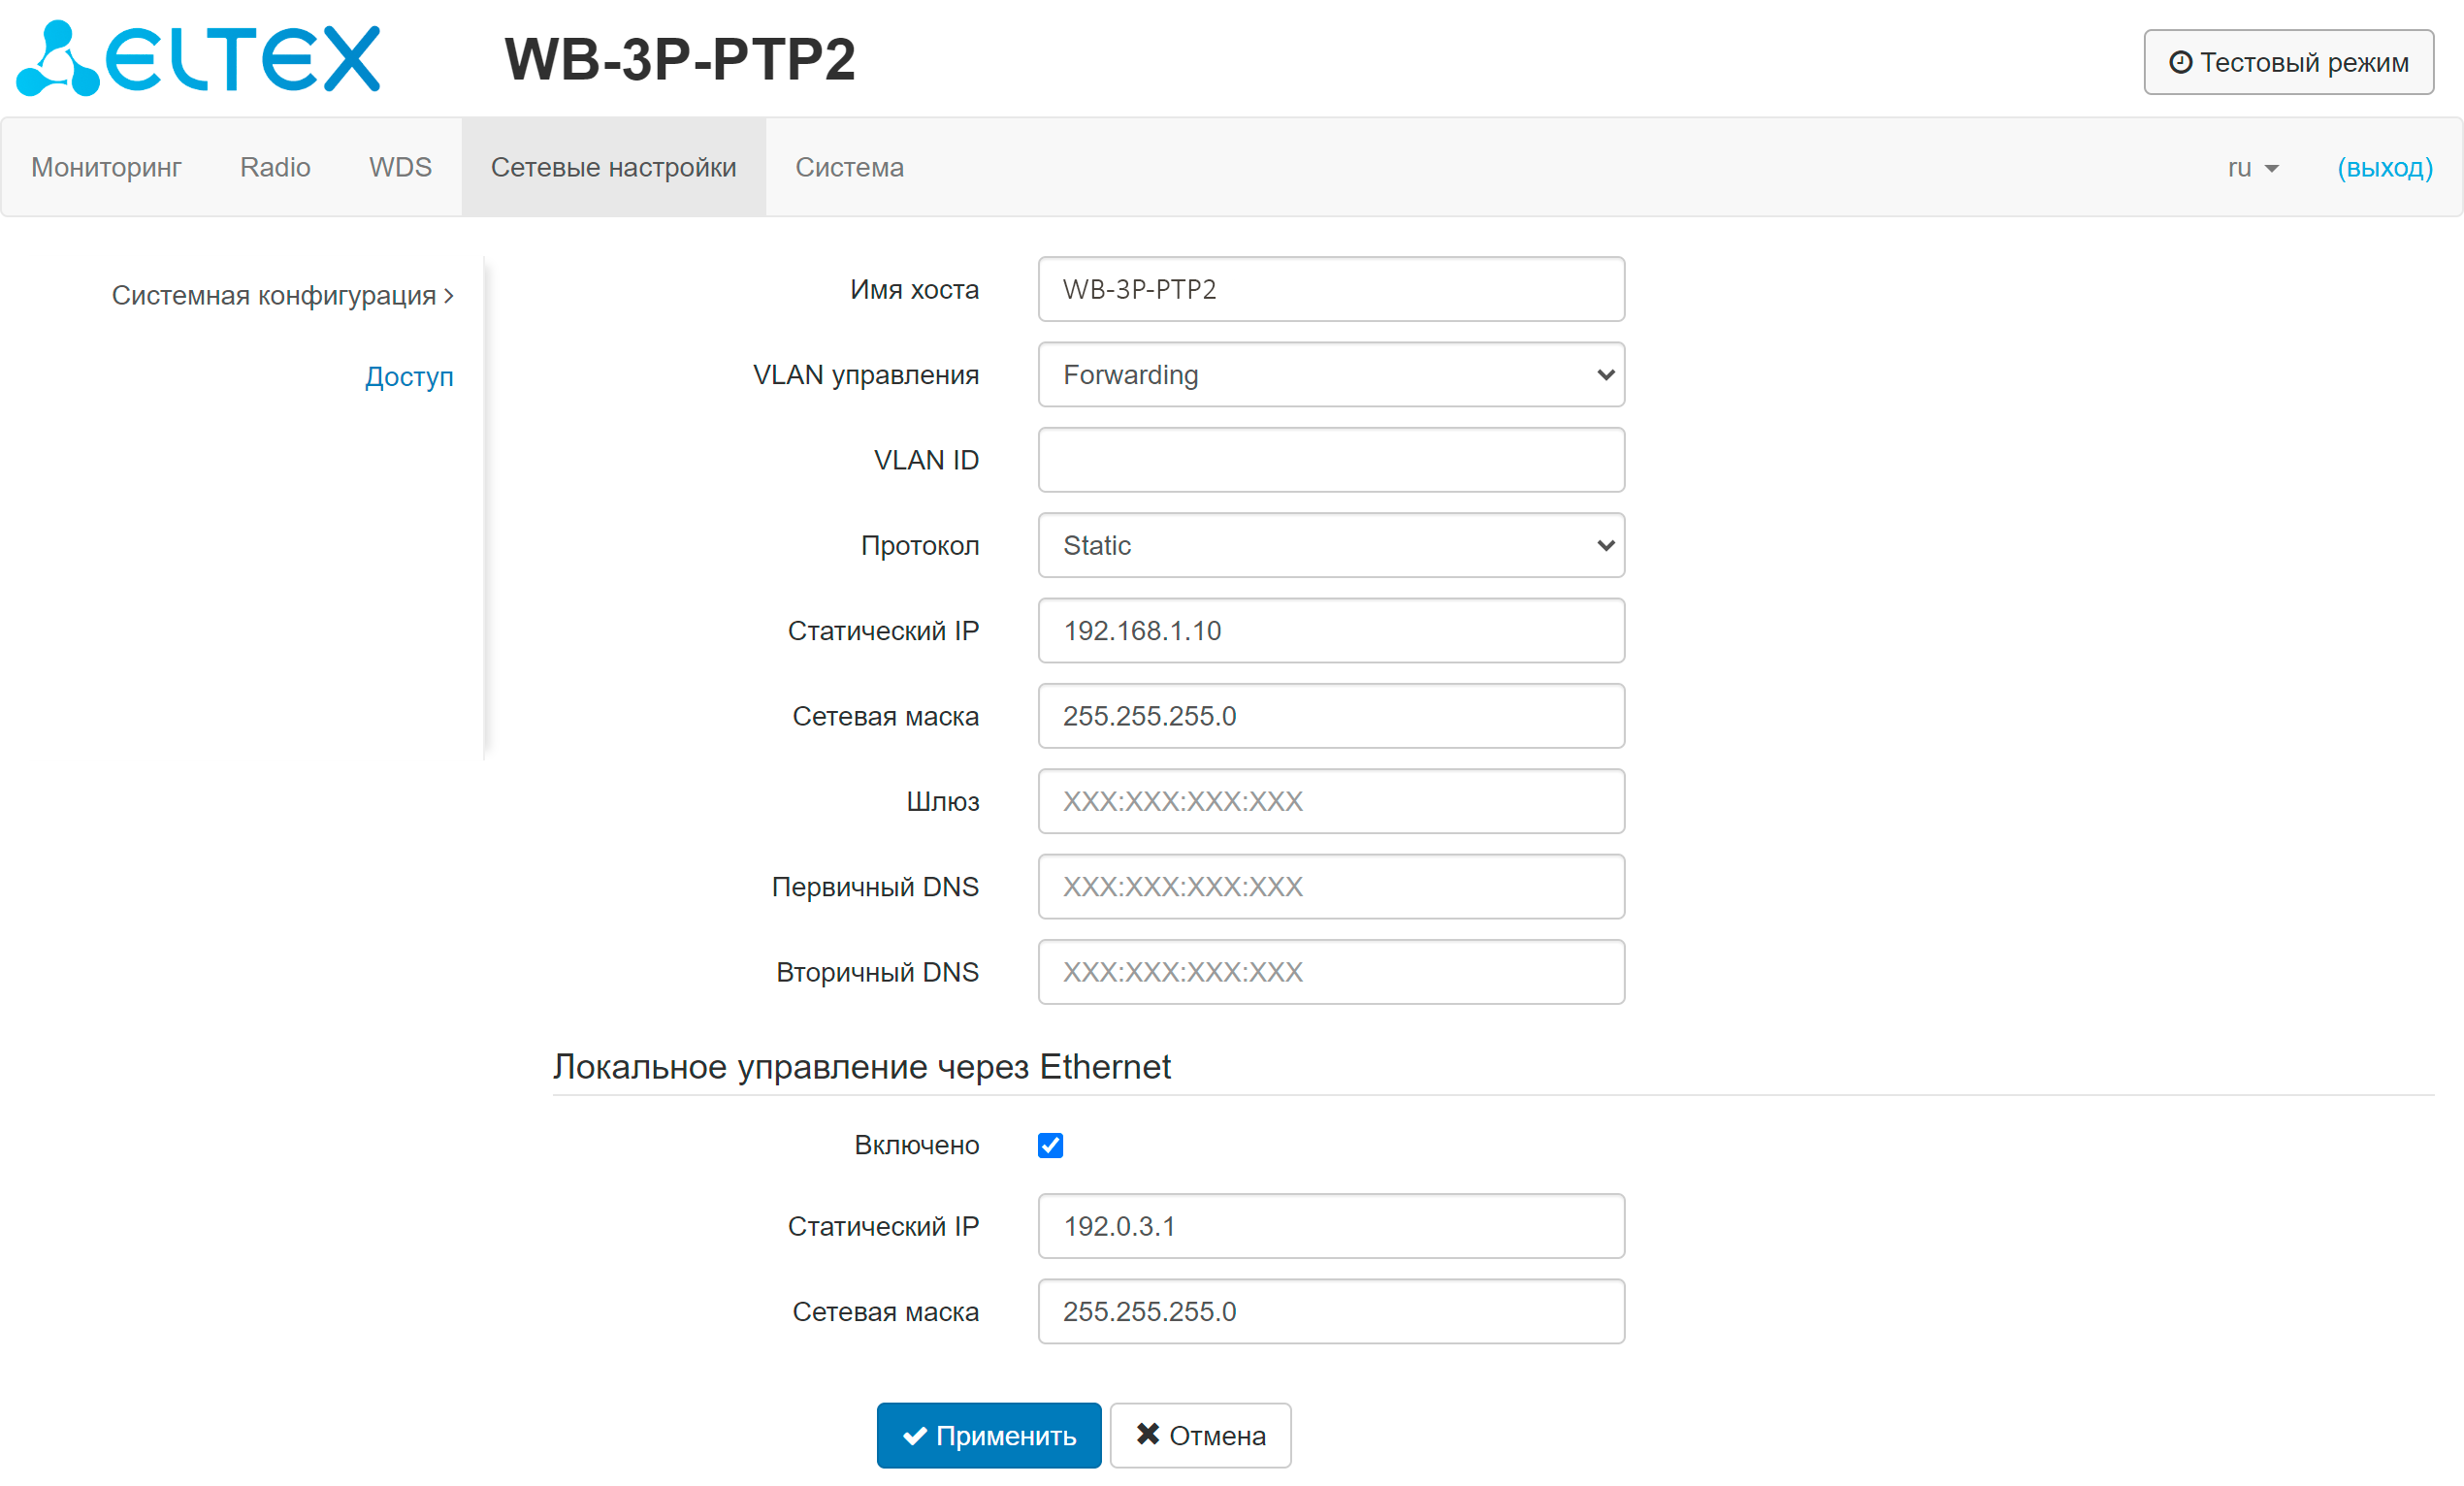Open the Доступ sidebar link
Image resolution: width=2464 pixels, height=1486 pixels.
click(409, 376)
